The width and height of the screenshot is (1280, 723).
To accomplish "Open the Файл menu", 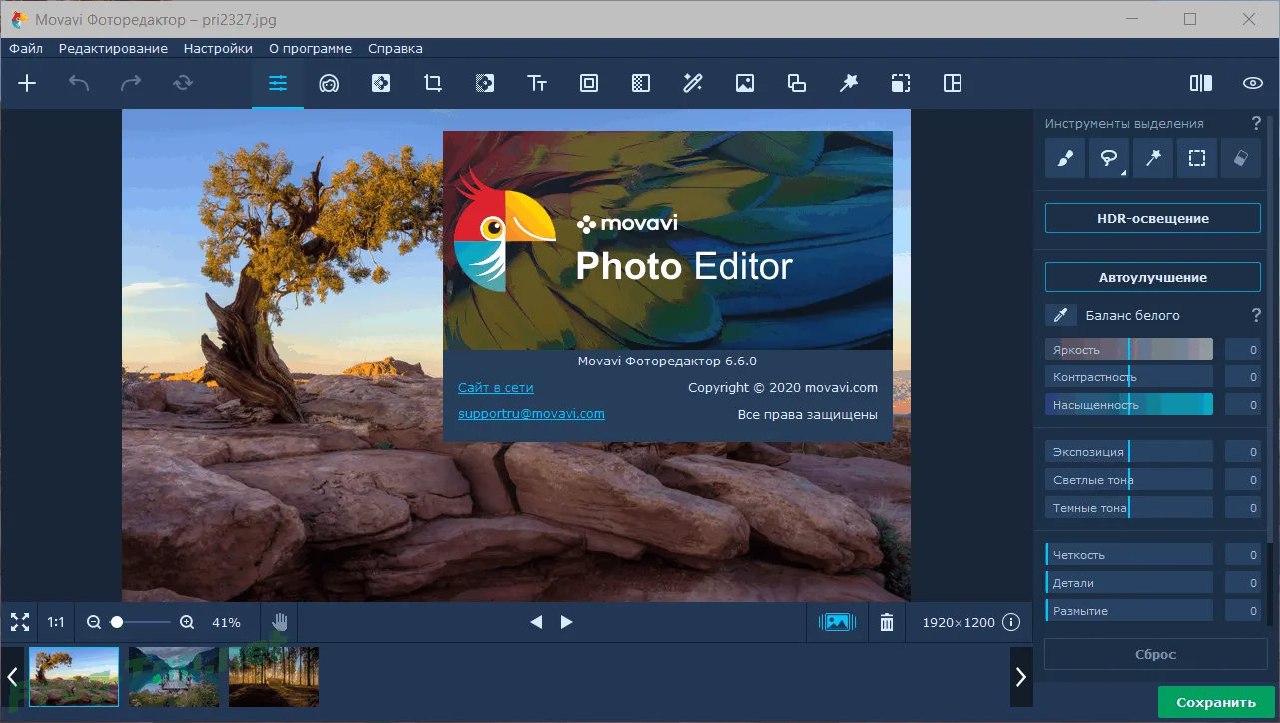I will [26, 48].
